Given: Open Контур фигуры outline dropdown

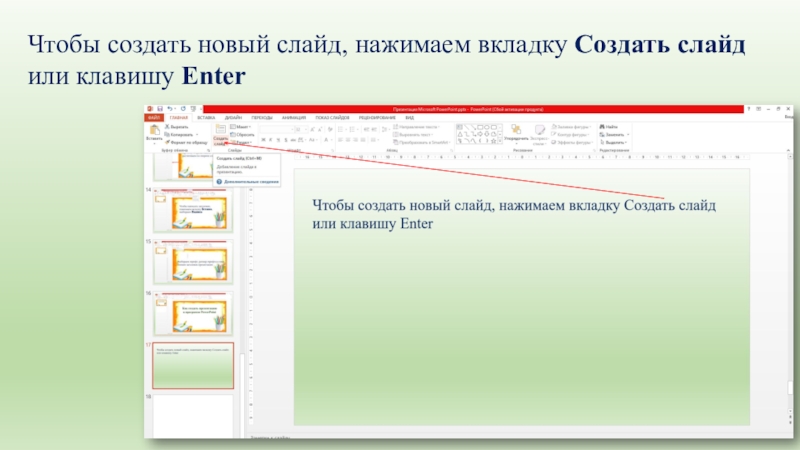Looking at the screenshot, I should click(x=570, y=135).
